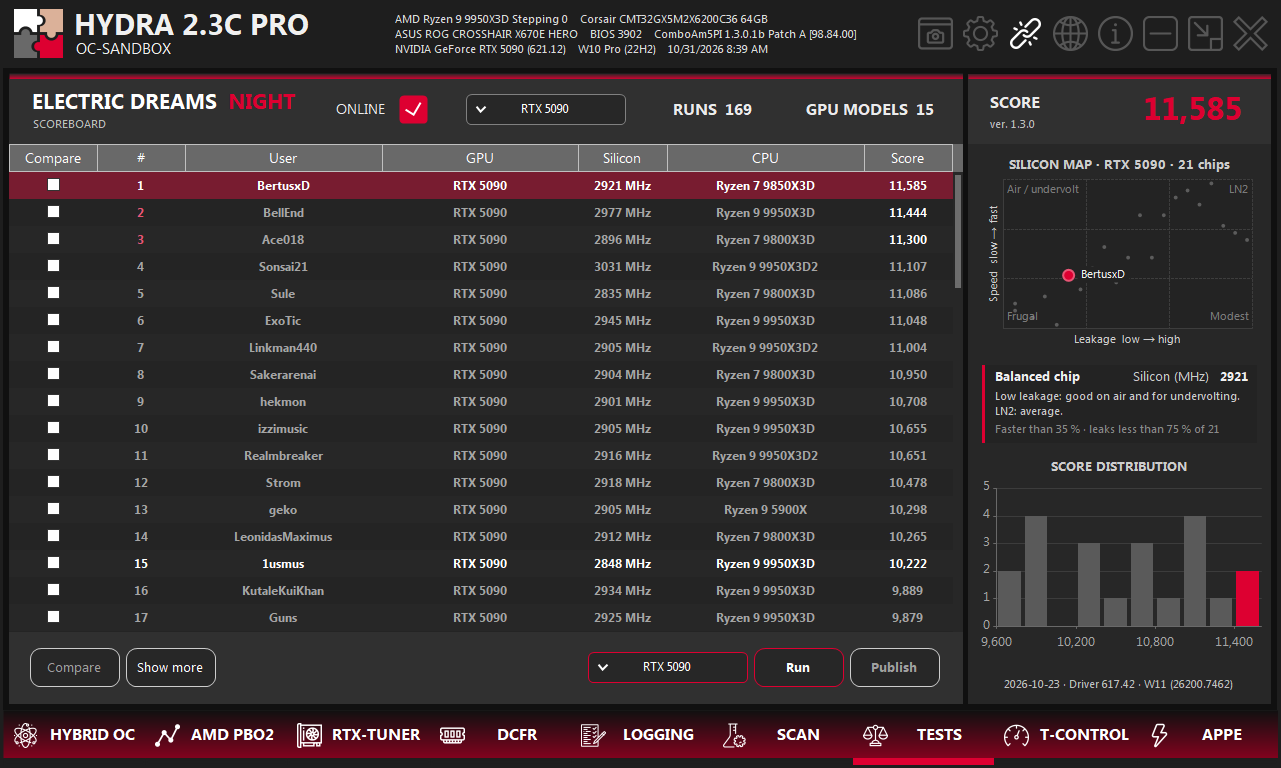Click the HYDRA puzzle logo

(x=39, y=34)
